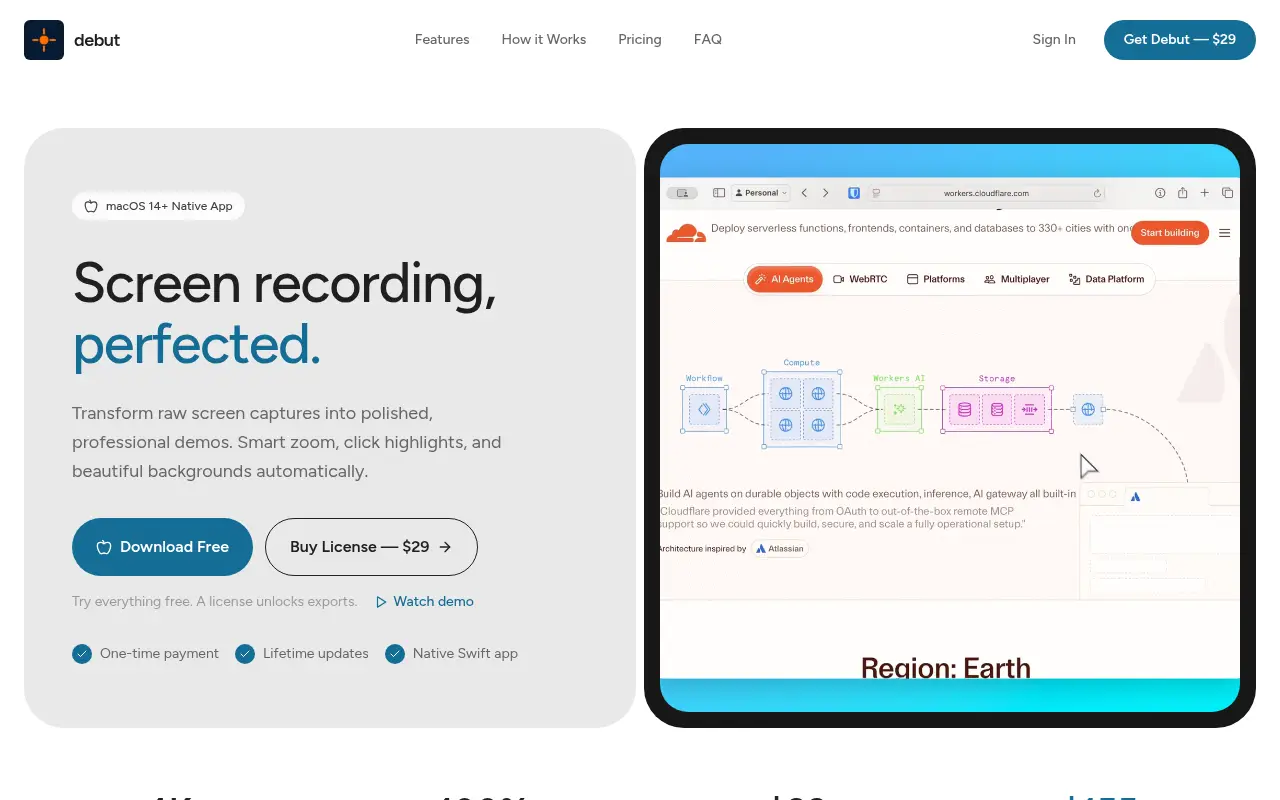Click the Atlassian badge
Viewport: 1280px width, 800px height.
pos(779,549)
